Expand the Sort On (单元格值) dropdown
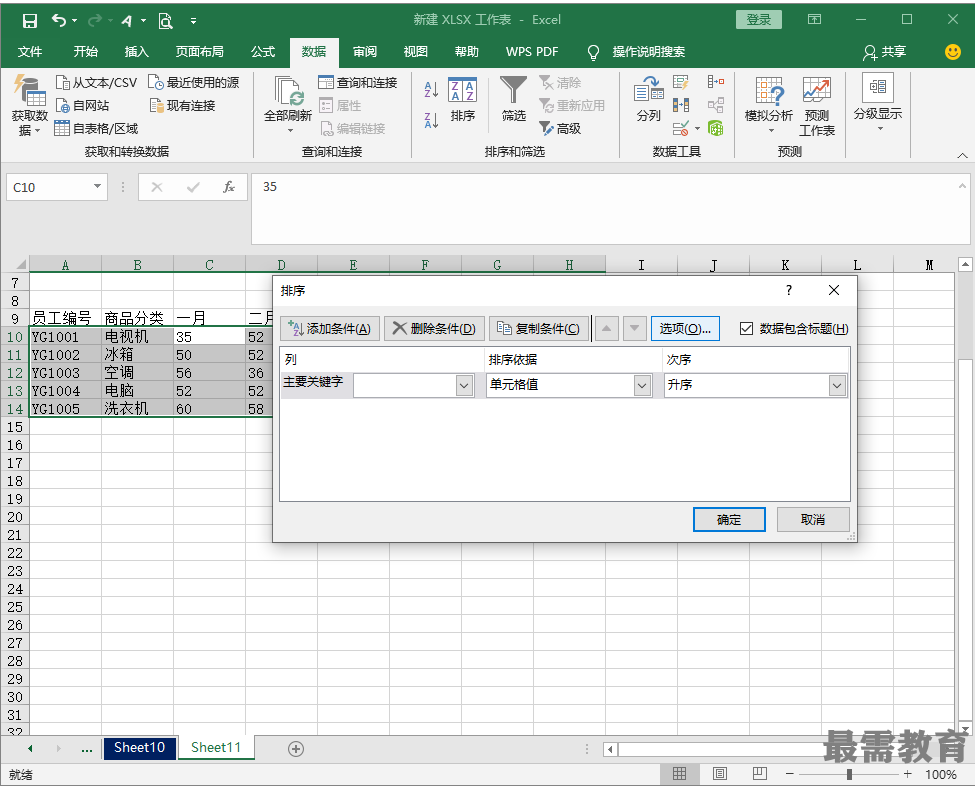This screenshot has width=975, height=786. point(642,386)
